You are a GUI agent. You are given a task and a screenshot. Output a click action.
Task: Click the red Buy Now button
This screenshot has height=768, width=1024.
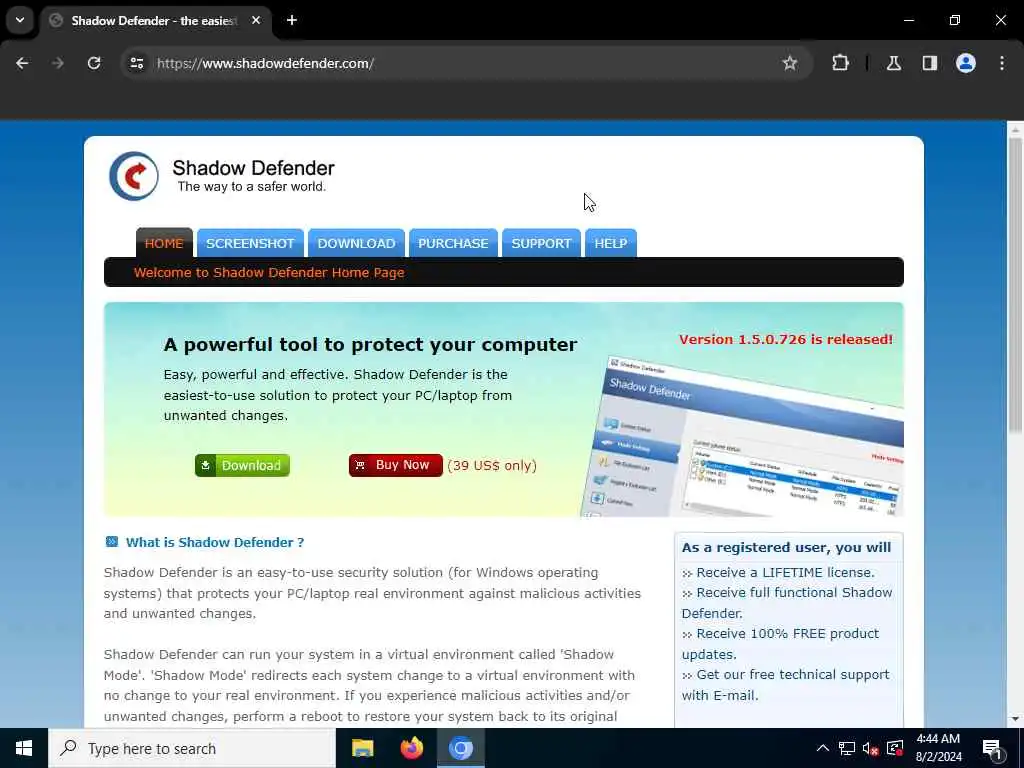pyautogui.click(x=395, y=465)
